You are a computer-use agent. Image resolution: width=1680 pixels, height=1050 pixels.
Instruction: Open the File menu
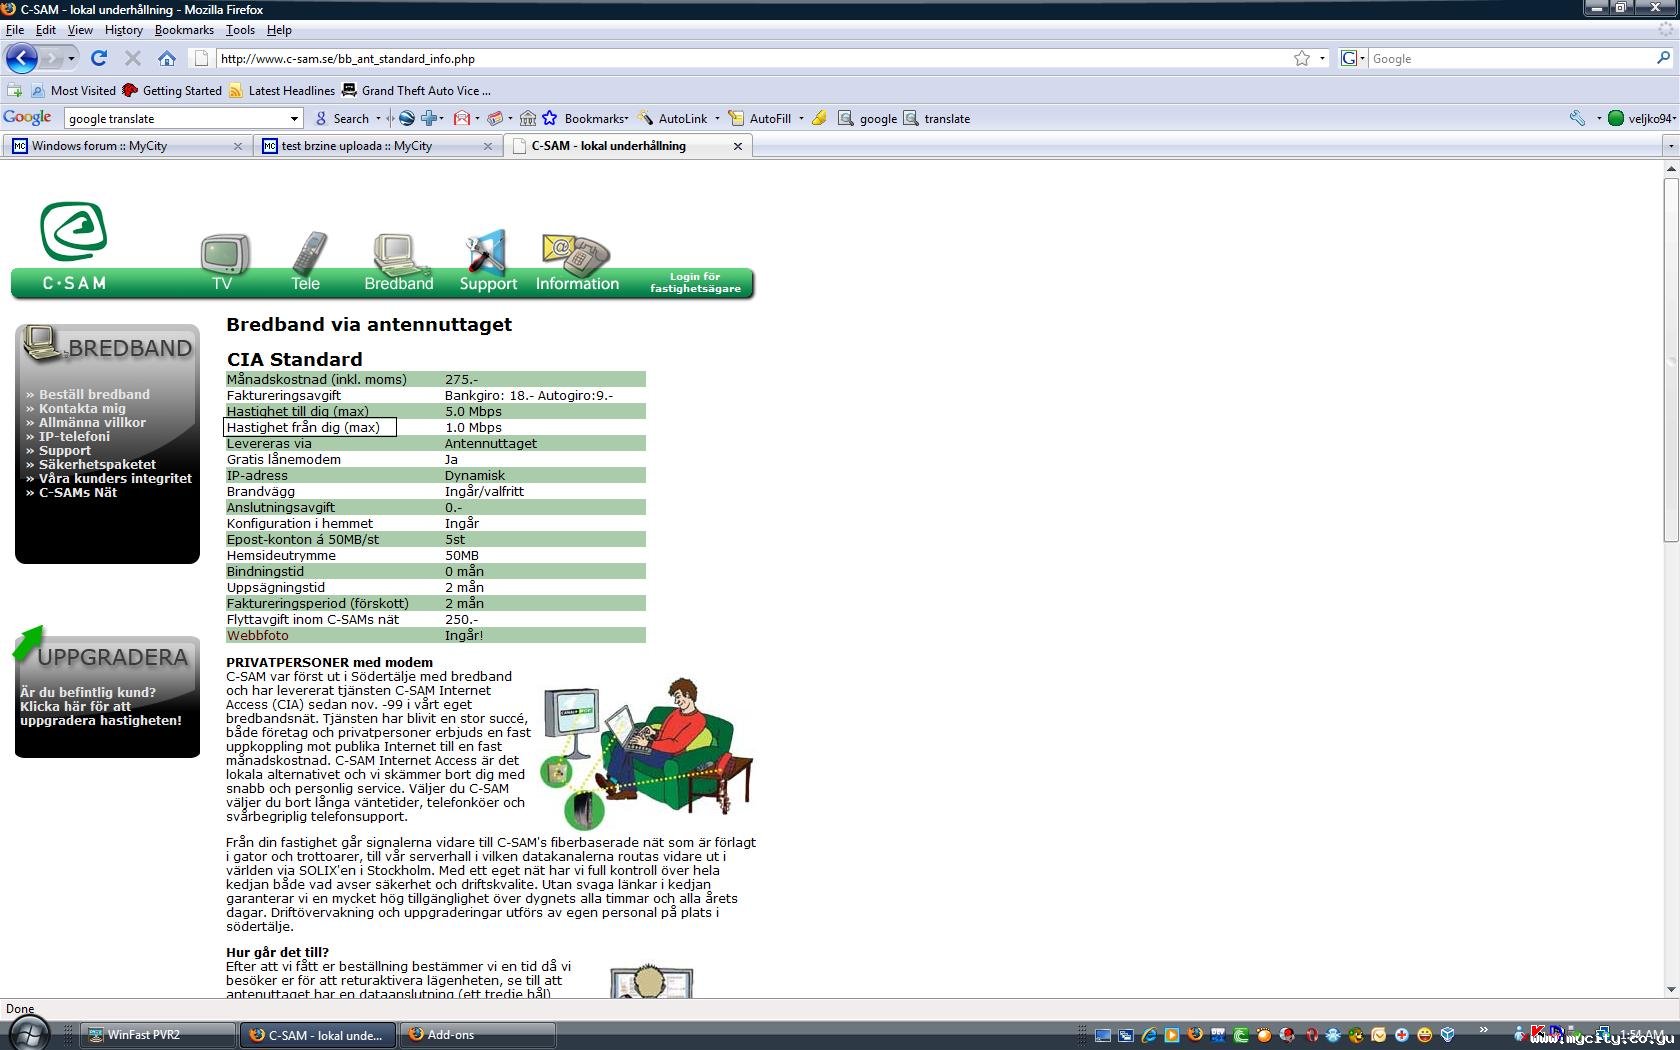[x=15, y=30]
